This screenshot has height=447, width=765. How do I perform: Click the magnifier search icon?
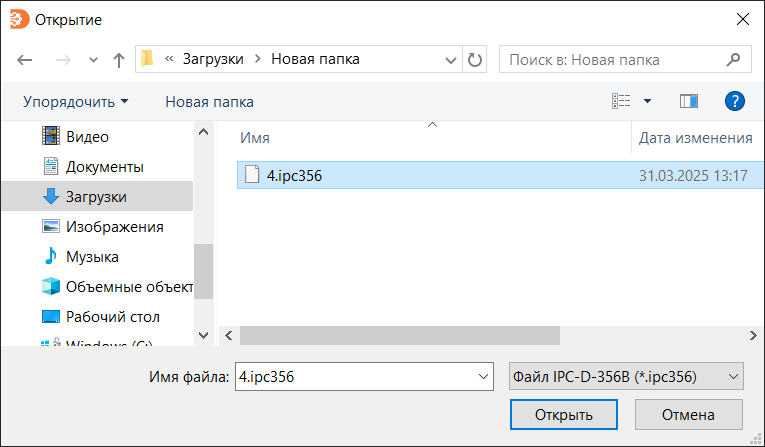[x=733, y=60]
